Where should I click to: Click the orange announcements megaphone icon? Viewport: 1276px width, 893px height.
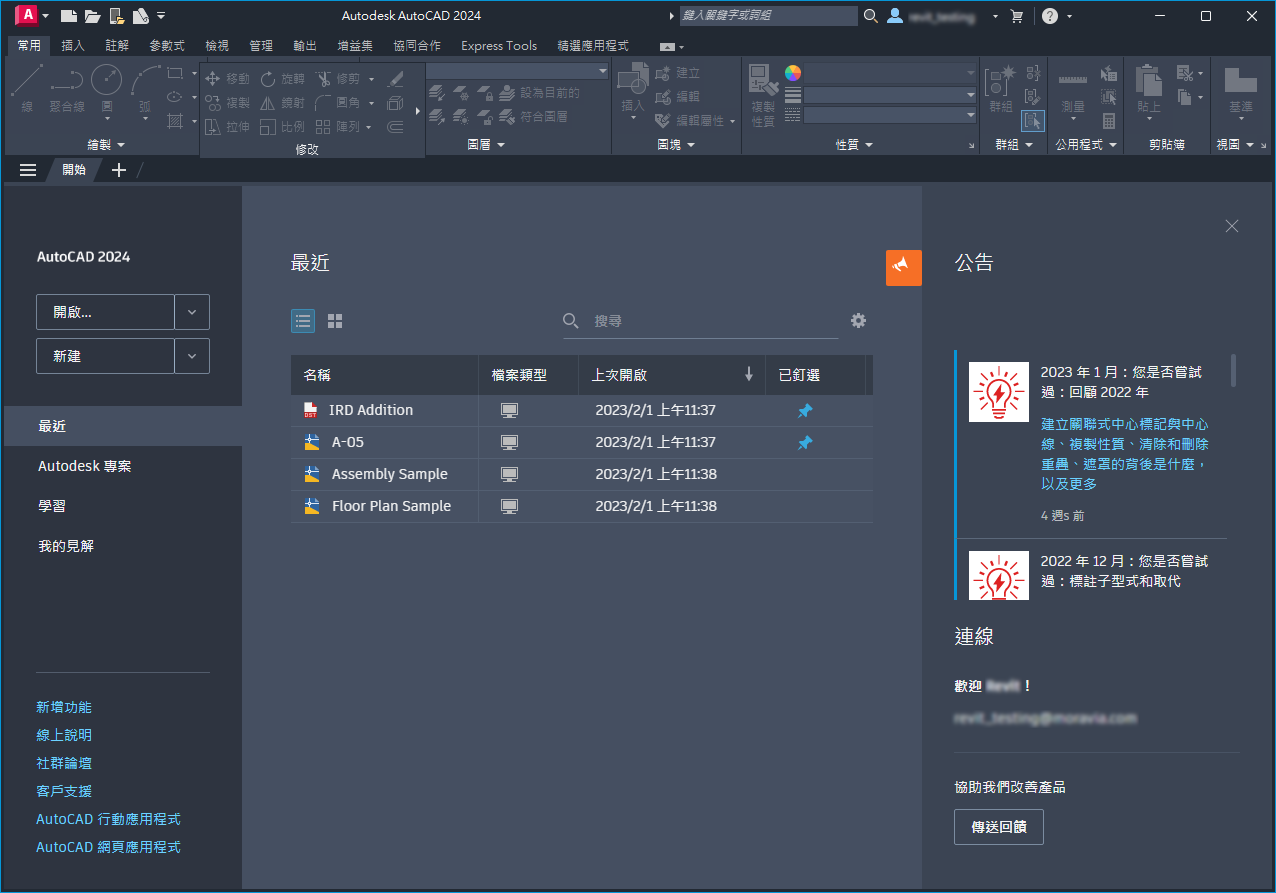[904, 267]
